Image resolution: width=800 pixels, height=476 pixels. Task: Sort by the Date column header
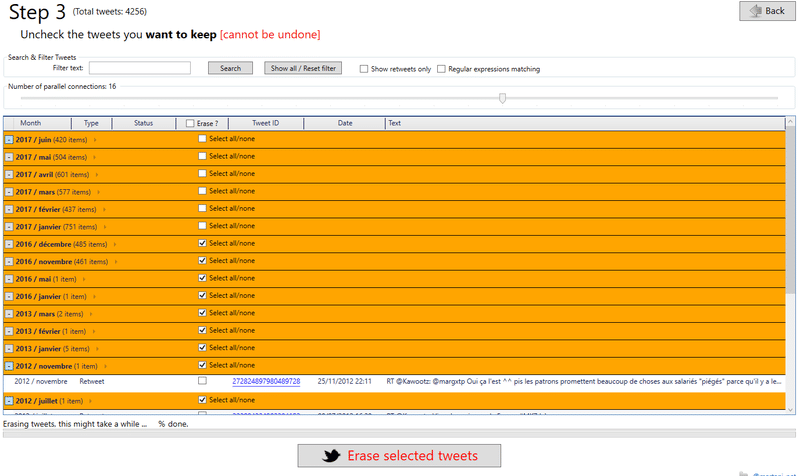click(x=345, y=123)
